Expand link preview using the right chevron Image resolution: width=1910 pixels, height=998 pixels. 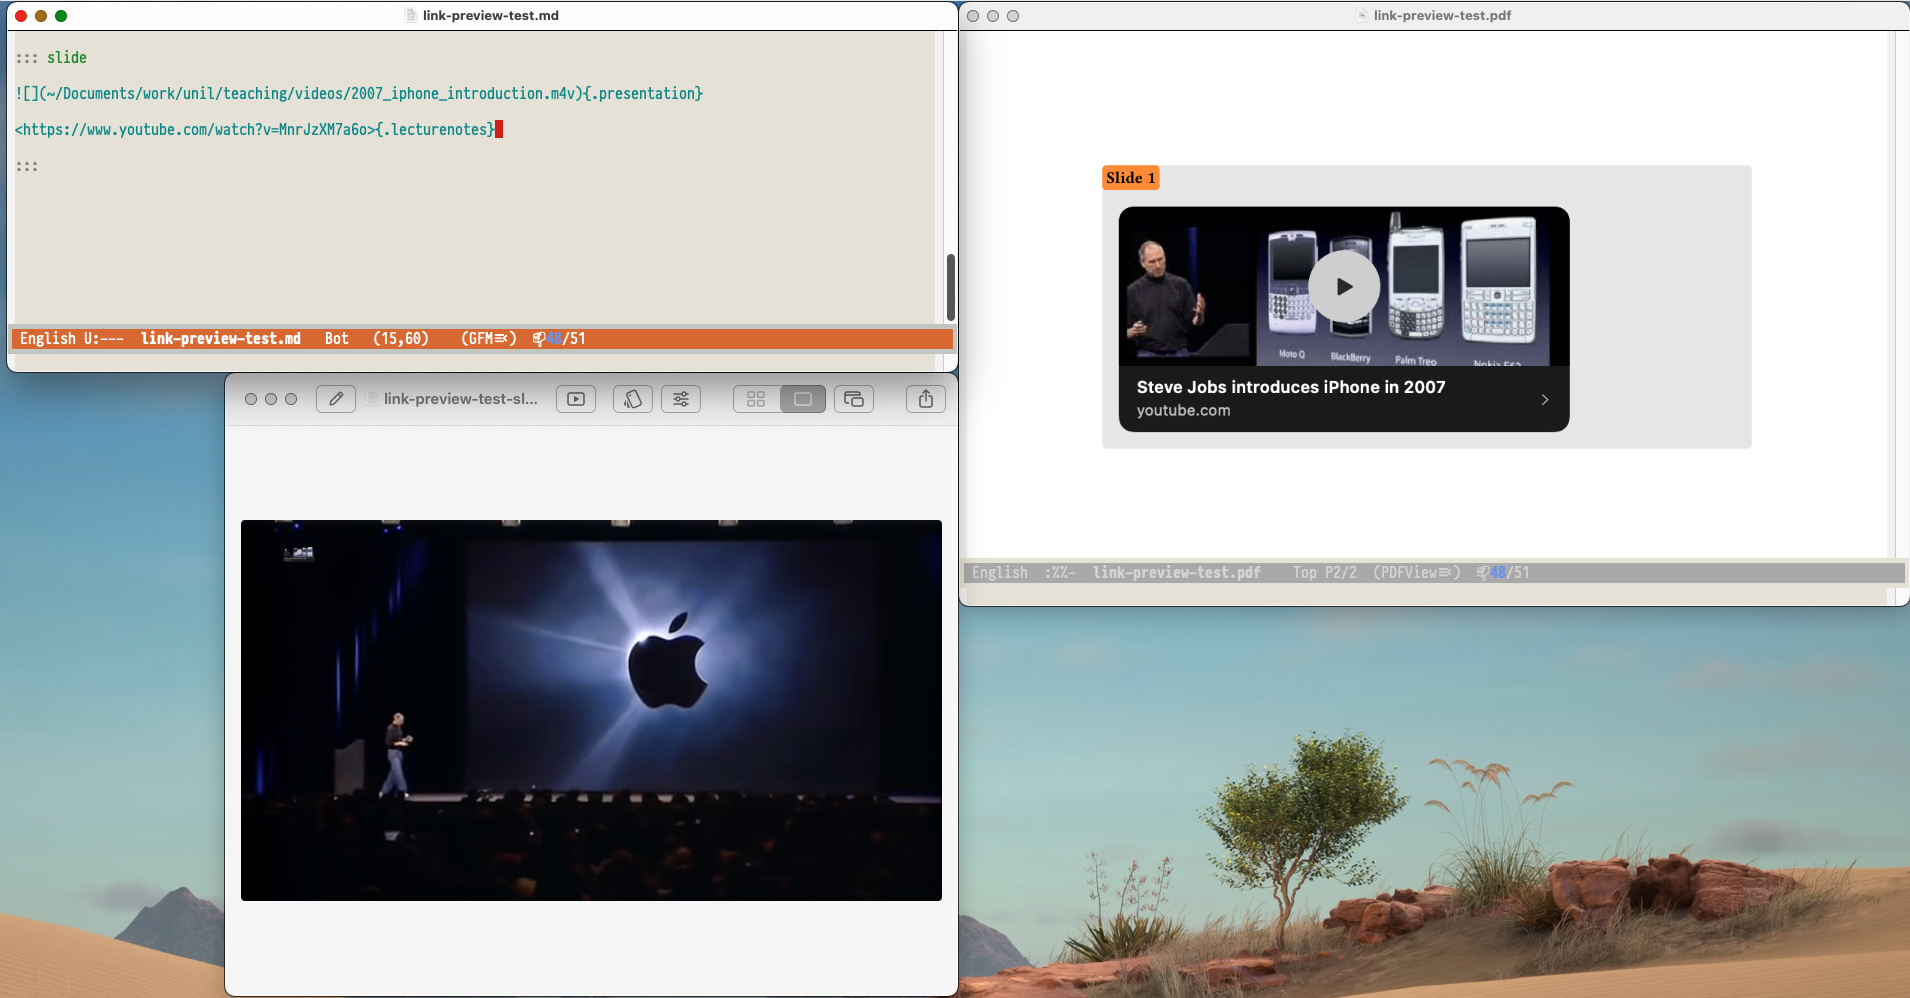coord(1545,399)
